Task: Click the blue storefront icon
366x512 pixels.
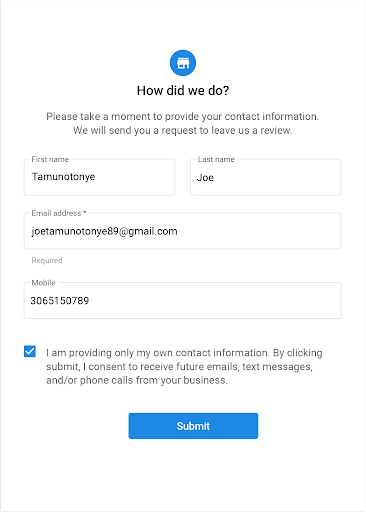Action: 183,63
